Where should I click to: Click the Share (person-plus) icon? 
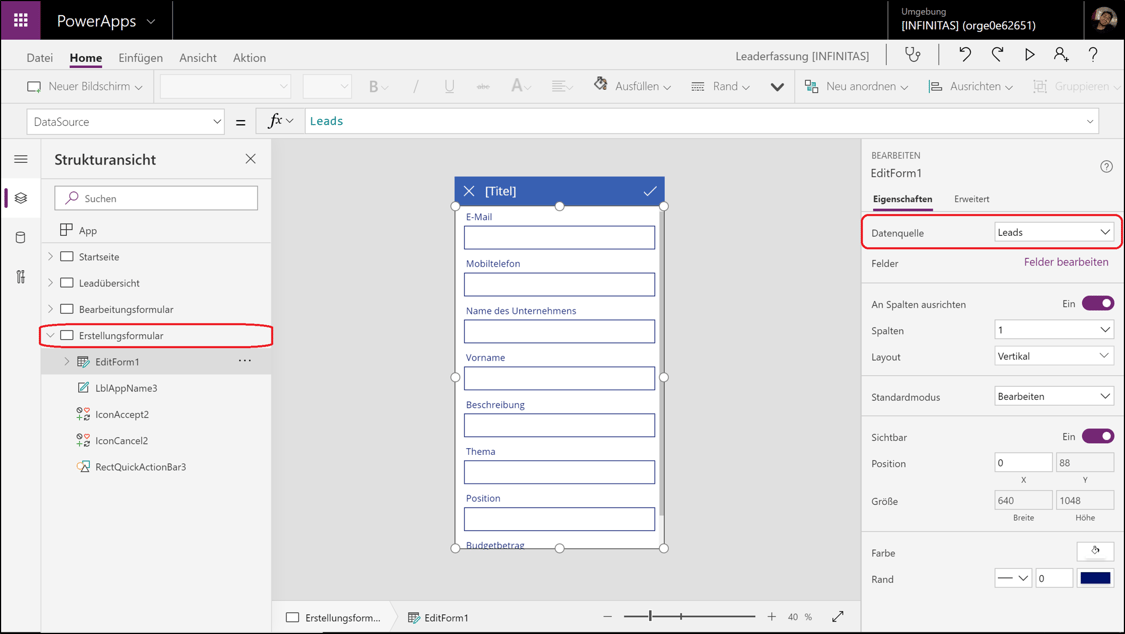pyautogui.click(x=1061, y=55)
